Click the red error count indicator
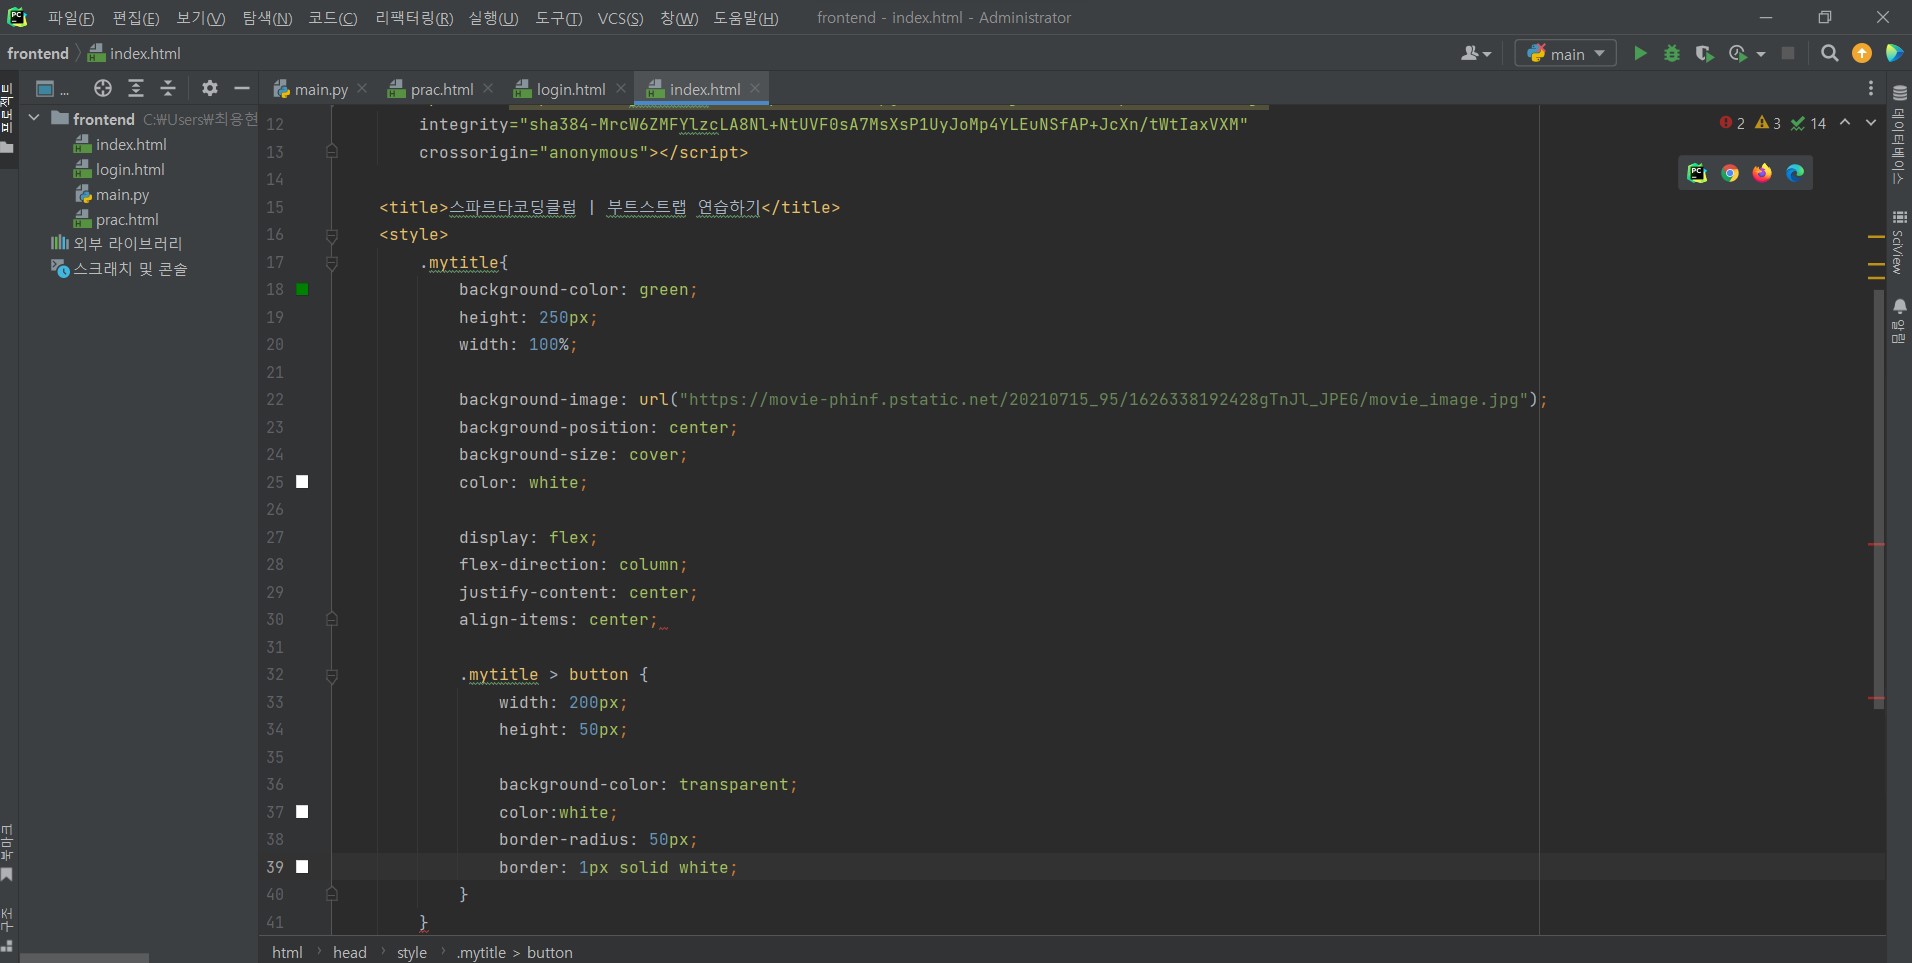Viewport: 1912px width, 963px height. coord(1732,123)
